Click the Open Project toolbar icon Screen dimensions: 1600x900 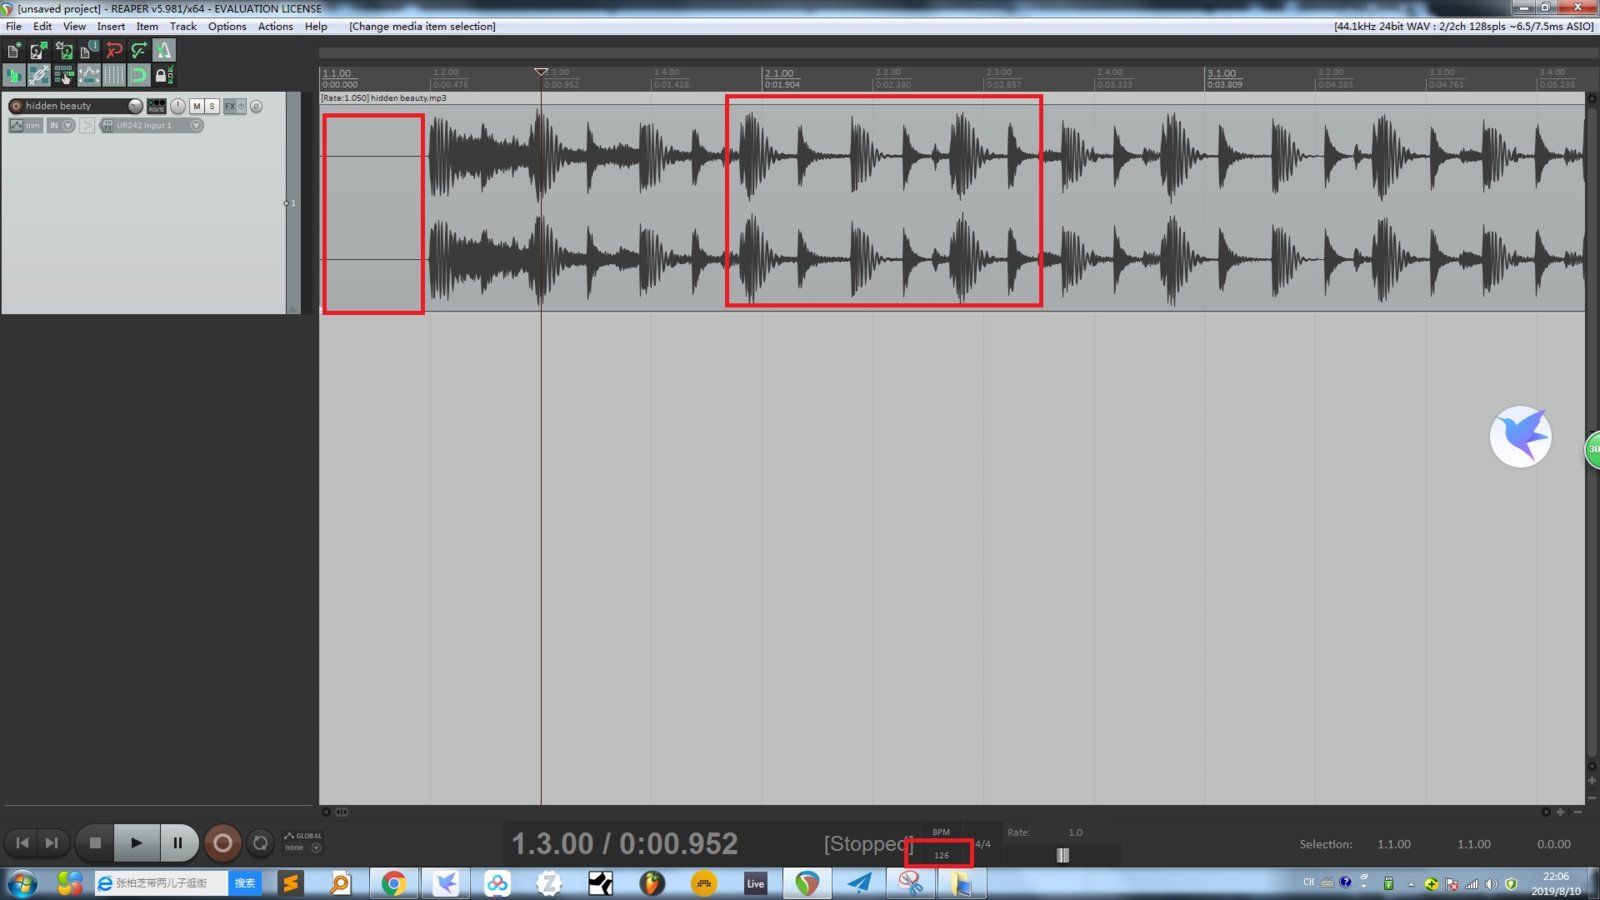coord(39,50)
